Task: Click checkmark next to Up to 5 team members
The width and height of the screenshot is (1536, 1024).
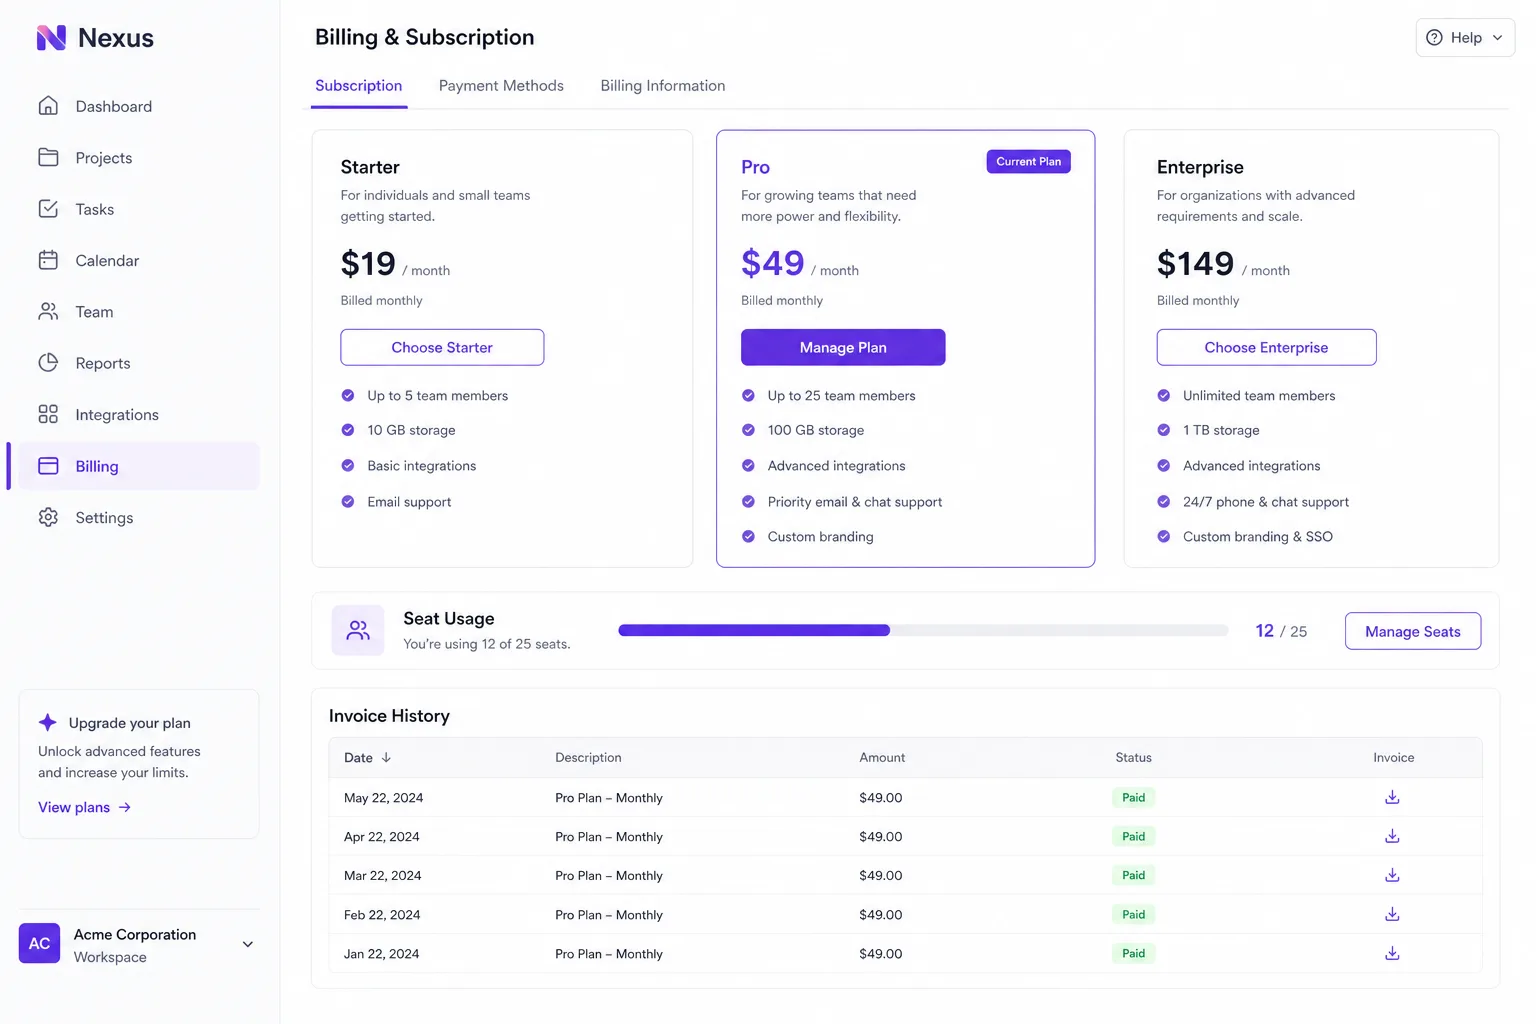Action: point(348,395)
